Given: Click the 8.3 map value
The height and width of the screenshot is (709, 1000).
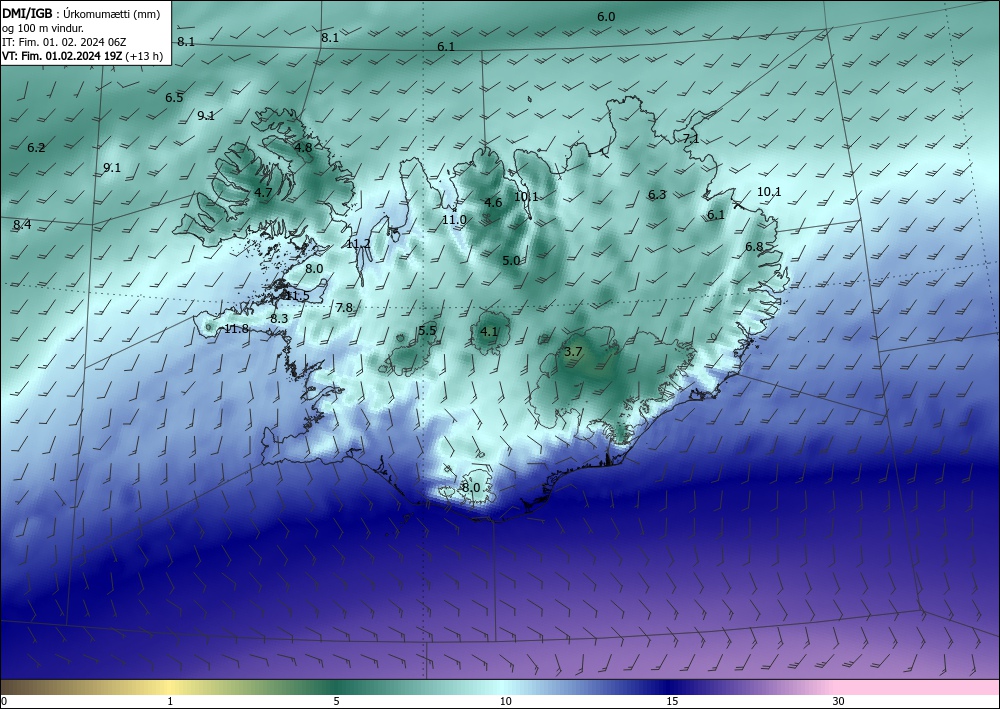Looking at the screenshot, I should [279, 318].
